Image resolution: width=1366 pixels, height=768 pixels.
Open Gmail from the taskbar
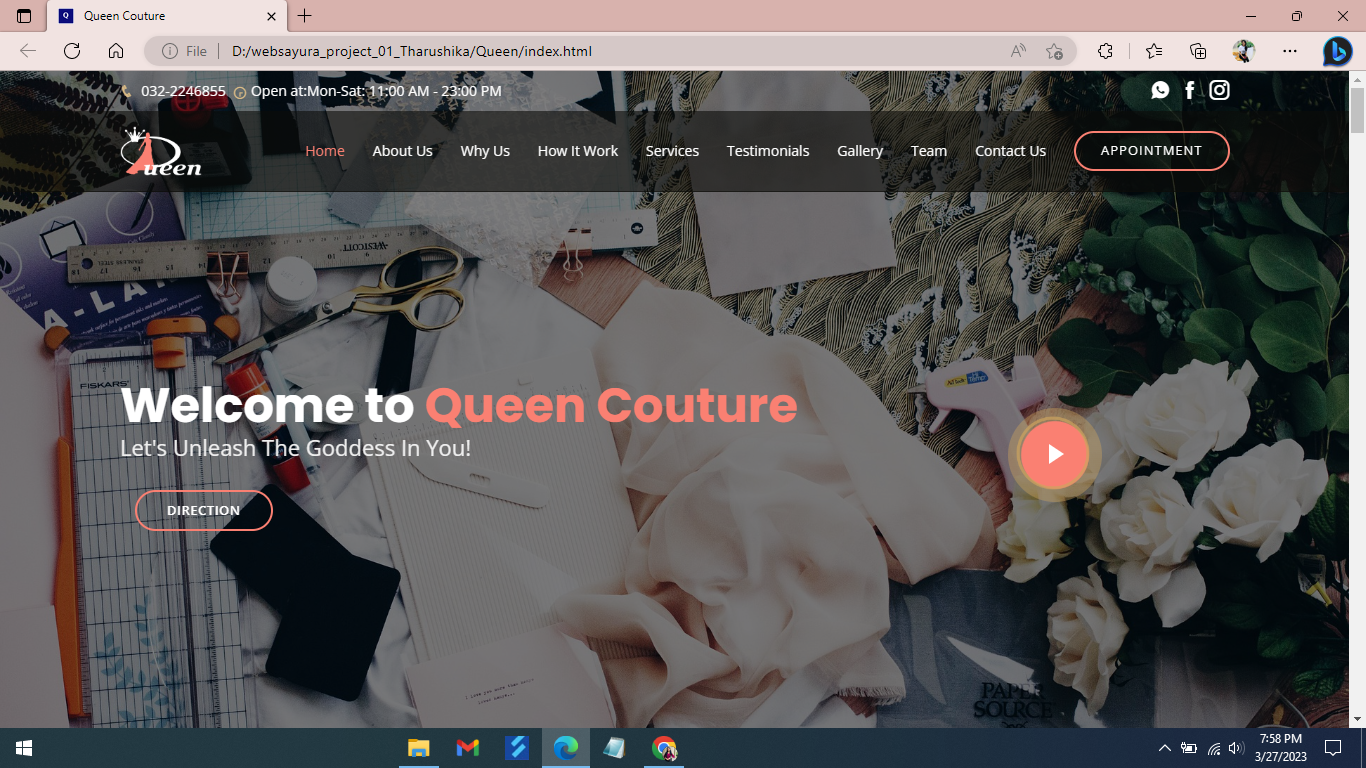pyautogui.click(x=467, y=747)
